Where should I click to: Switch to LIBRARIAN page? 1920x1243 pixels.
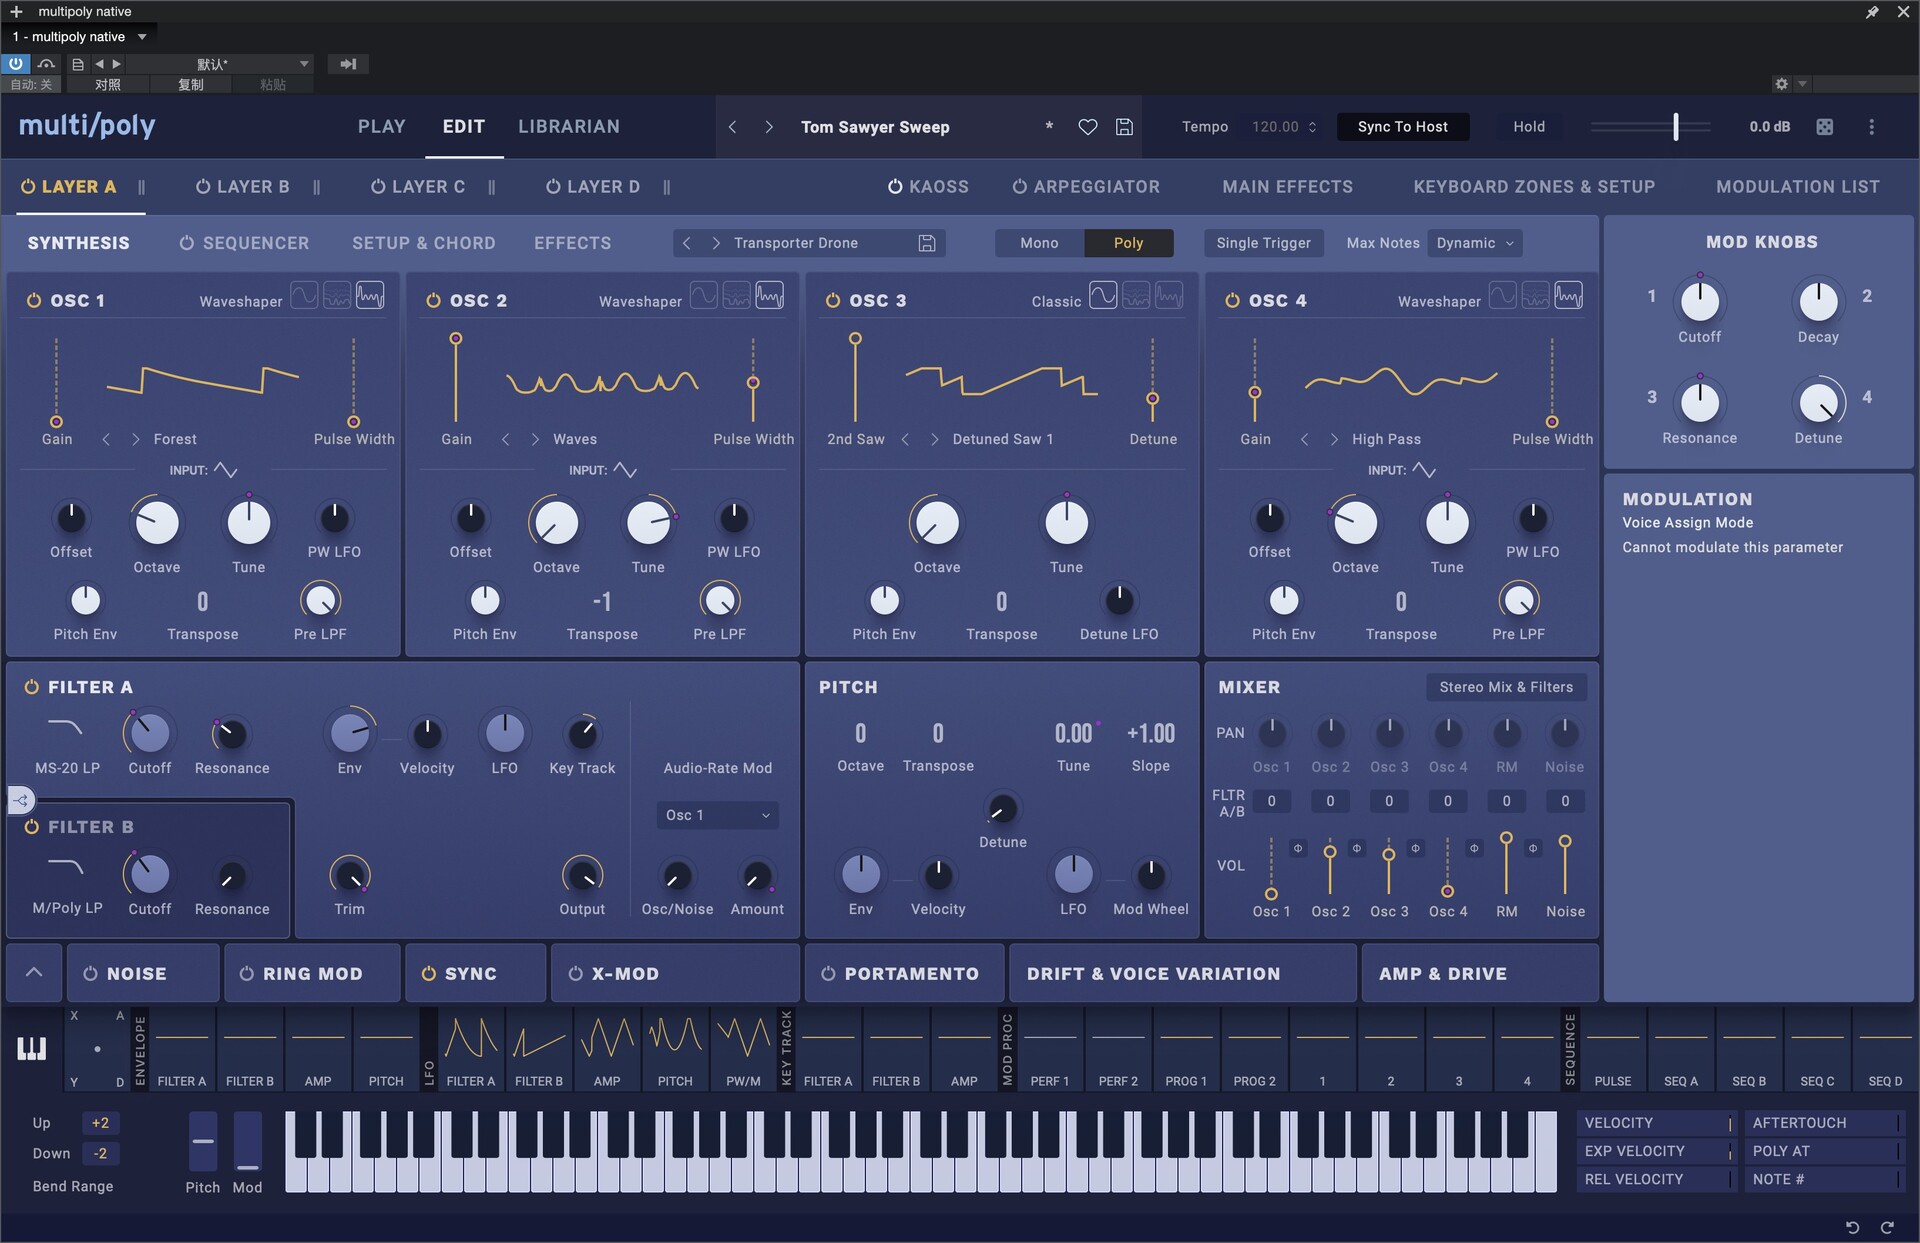[x=569, y=127]
